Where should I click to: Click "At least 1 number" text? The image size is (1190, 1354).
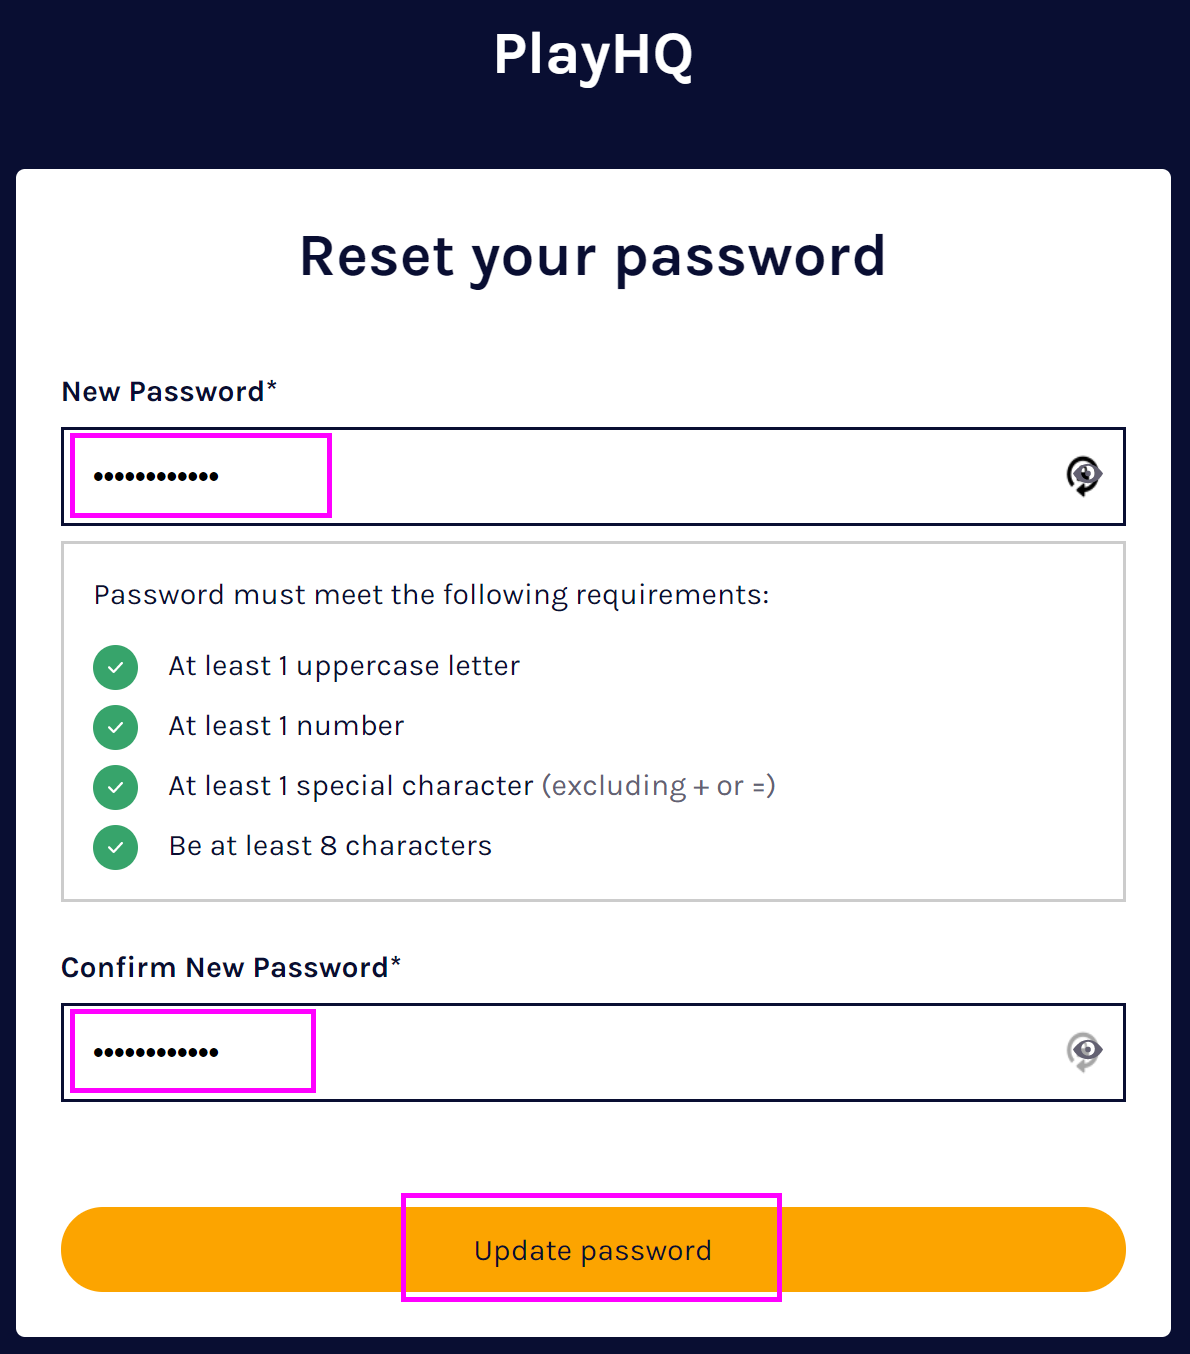(286, 726)
